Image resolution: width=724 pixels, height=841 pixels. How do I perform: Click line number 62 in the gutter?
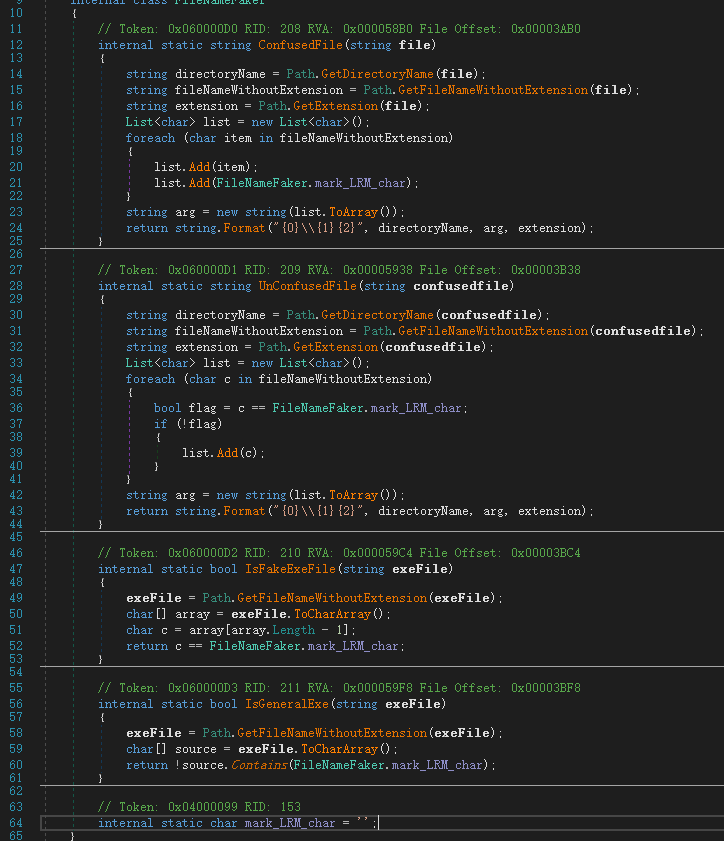[16, 791]
